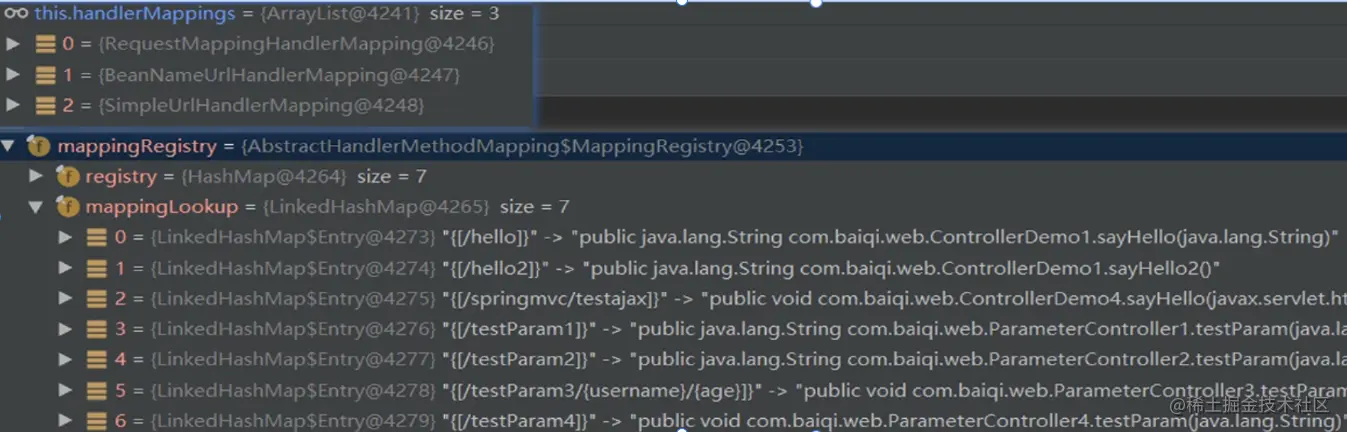Click the entry icon of Entry@4273
This screenshot has width=1347, height=432.
click(x=97, y=237)
